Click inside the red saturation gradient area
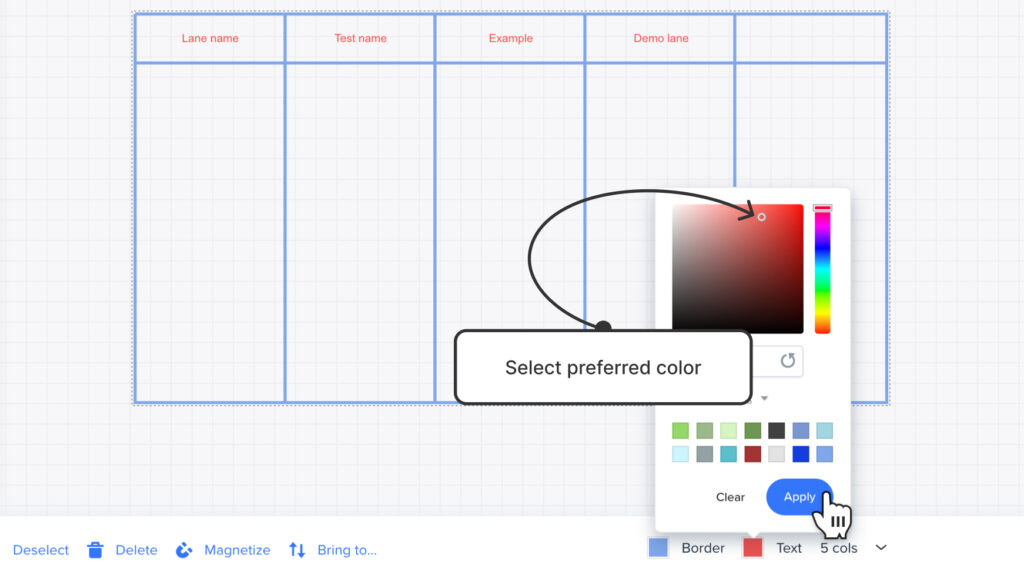 [x=738, y=269]
